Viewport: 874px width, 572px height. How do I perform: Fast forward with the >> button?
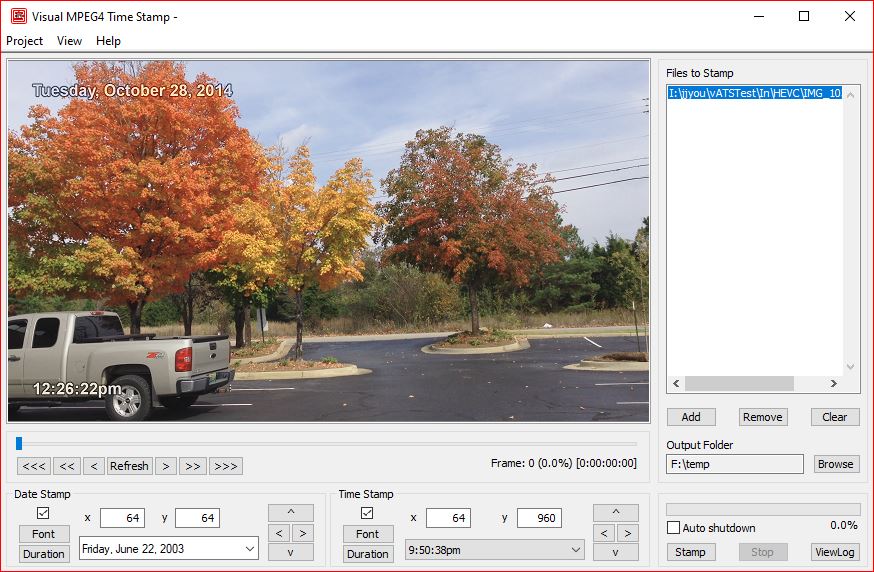point(192,466)
